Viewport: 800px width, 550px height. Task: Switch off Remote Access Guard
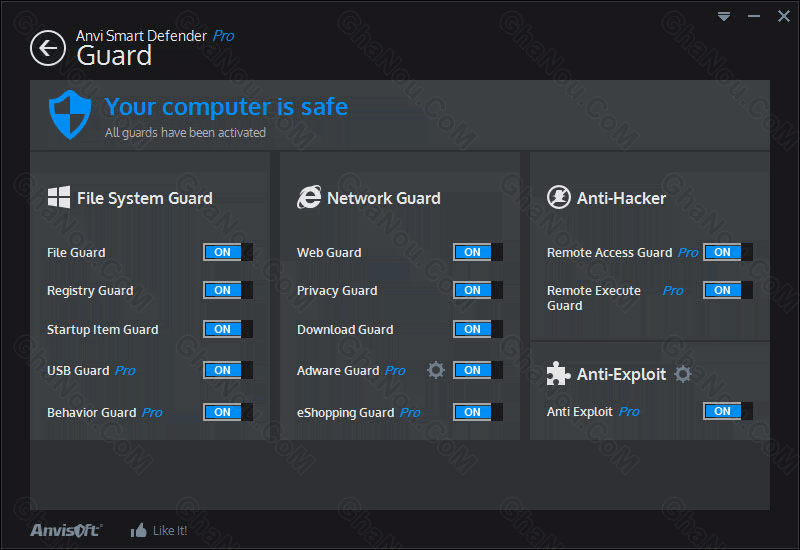pyautogui.click(x=728, y=252)
